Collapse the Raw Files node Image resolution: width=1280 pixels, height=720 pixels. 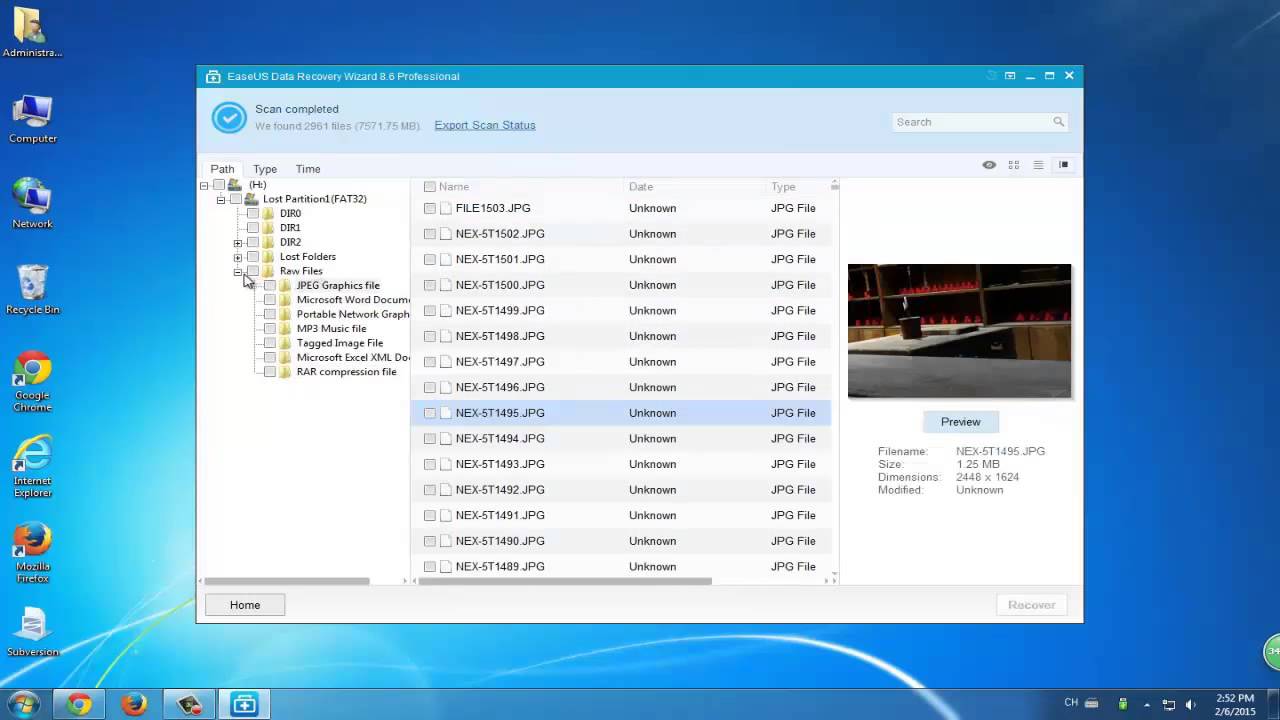pyautogui.click(x=238, y=272)
